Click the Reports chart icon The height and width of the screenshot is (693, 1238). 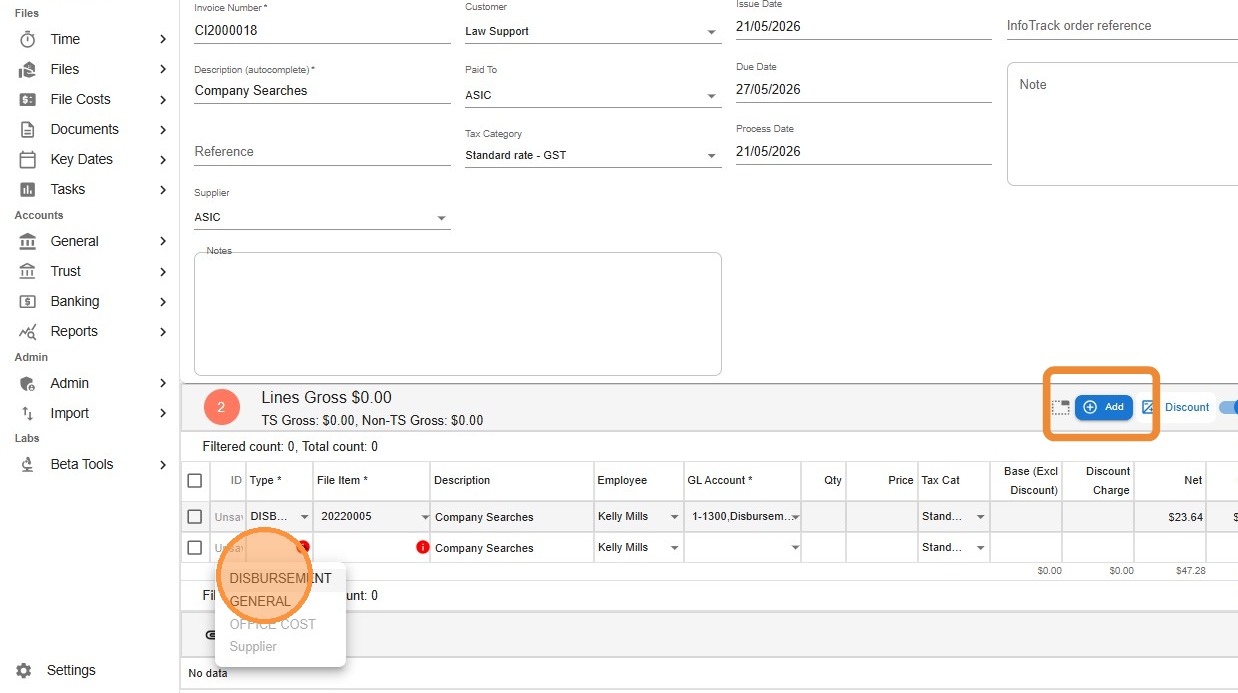pyautogui.click(x=28, y=331)
